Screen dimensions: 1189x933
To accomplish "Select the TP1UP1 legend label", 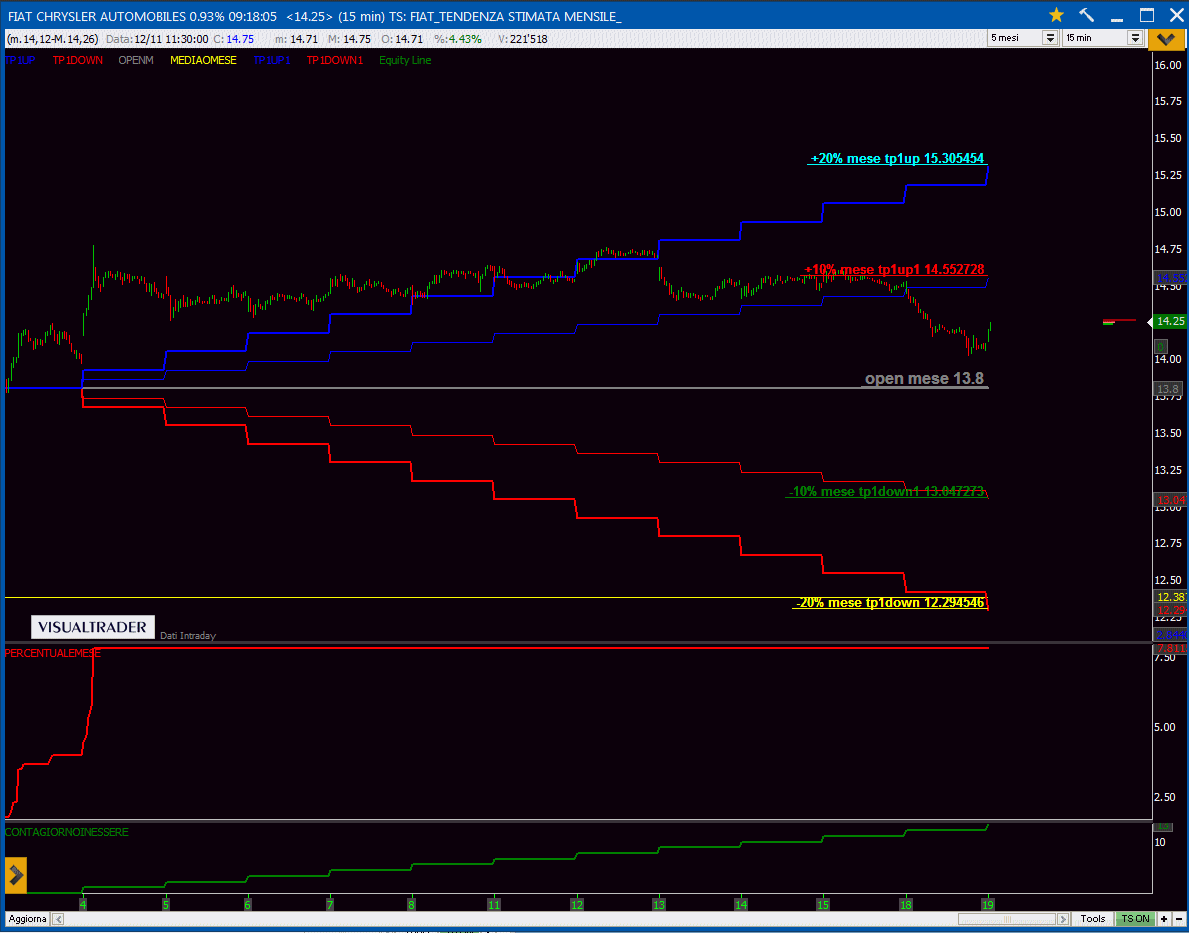I will (271, 60).
